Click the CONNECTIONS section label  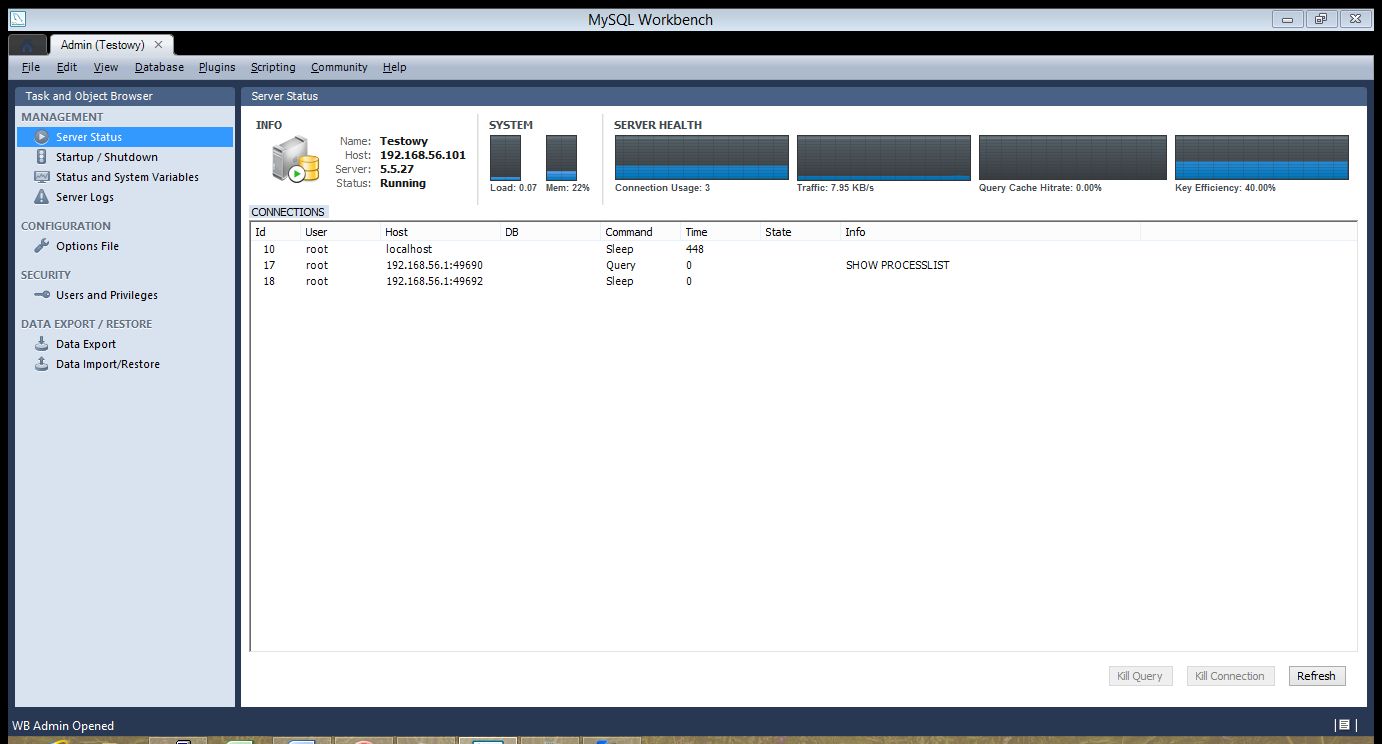tap(288, 212)
